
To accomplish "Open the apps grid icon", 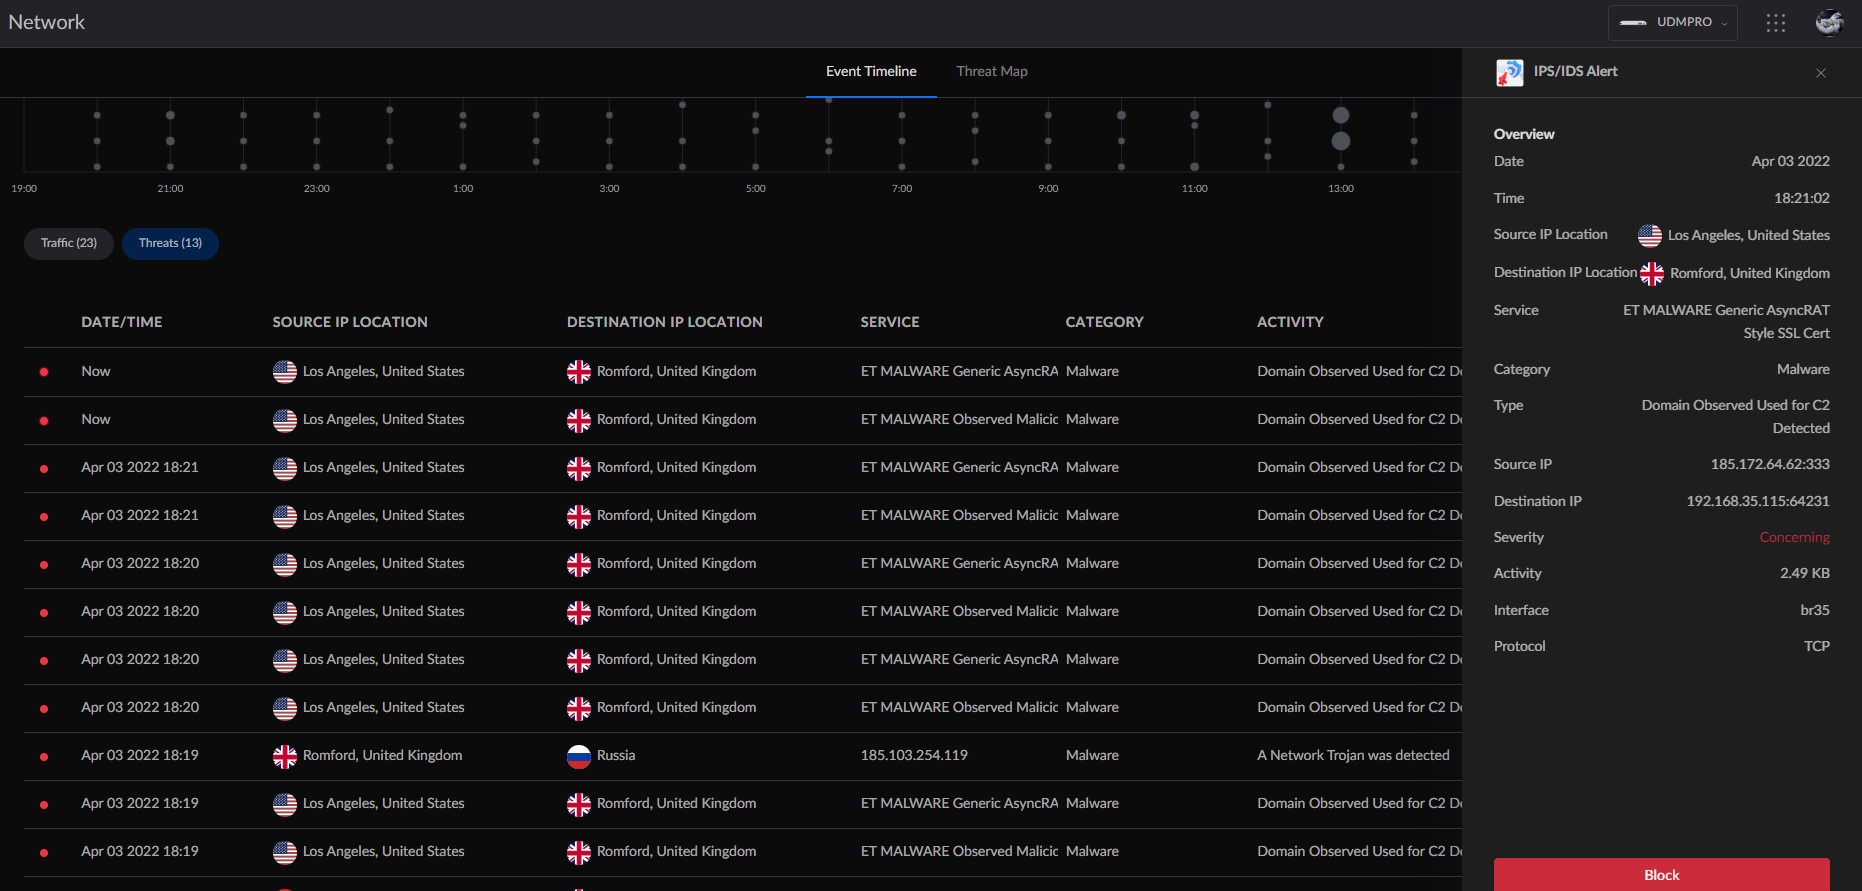I will coord(1776,23).
